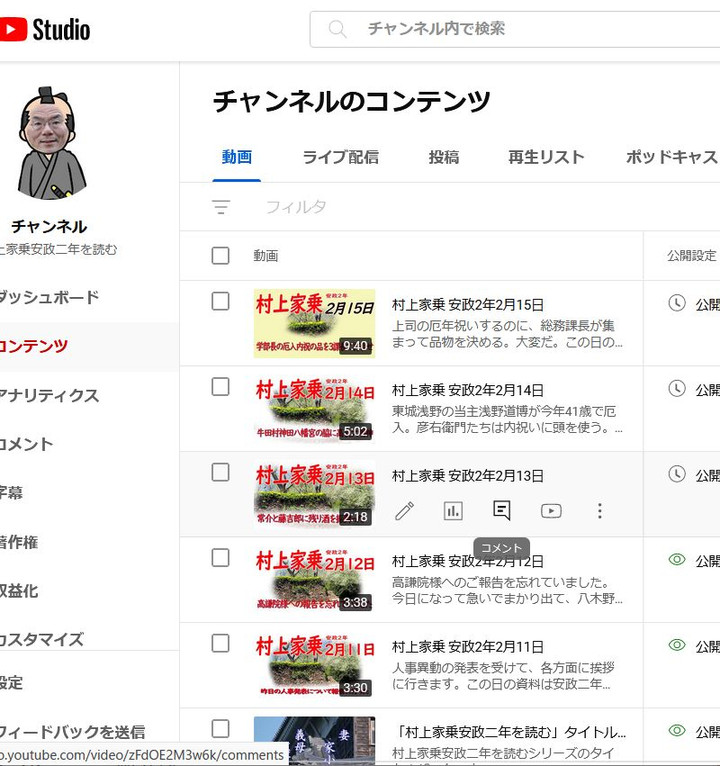Toggle the select-all videos header checkbox
The width and height of the screenshot is (720, 766).
coord(221,256)
